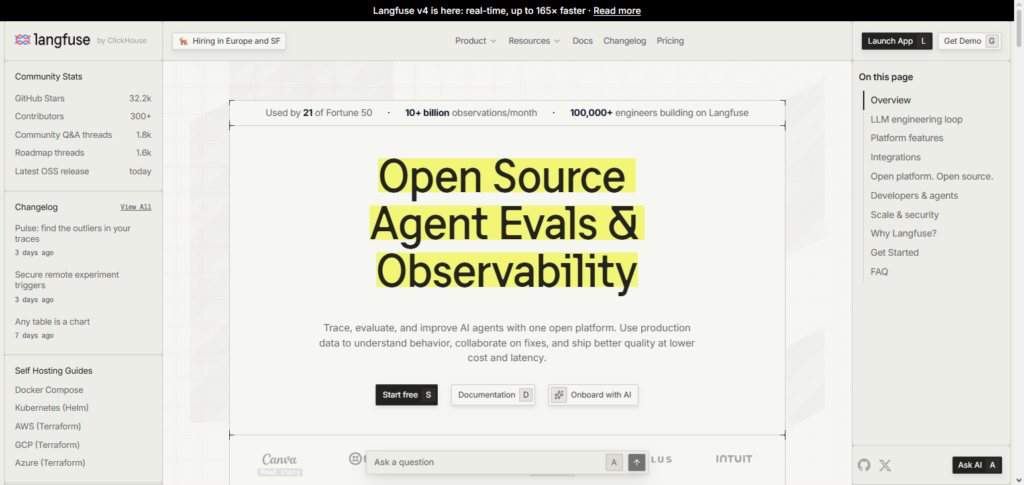The image size is (1024, 485).
Task: Jump to Integrations section
Action: coord(895,157)
